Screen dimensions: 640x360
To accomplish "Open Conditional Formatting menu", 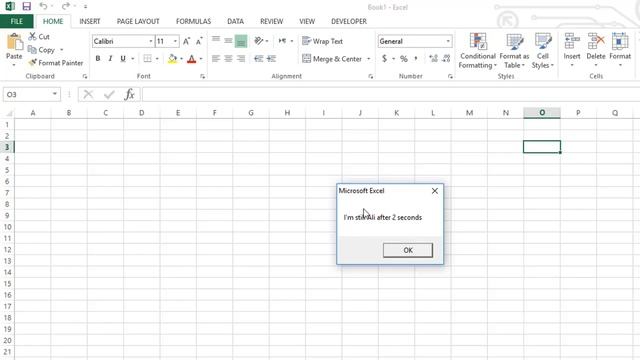I will [x=477, y=51].
